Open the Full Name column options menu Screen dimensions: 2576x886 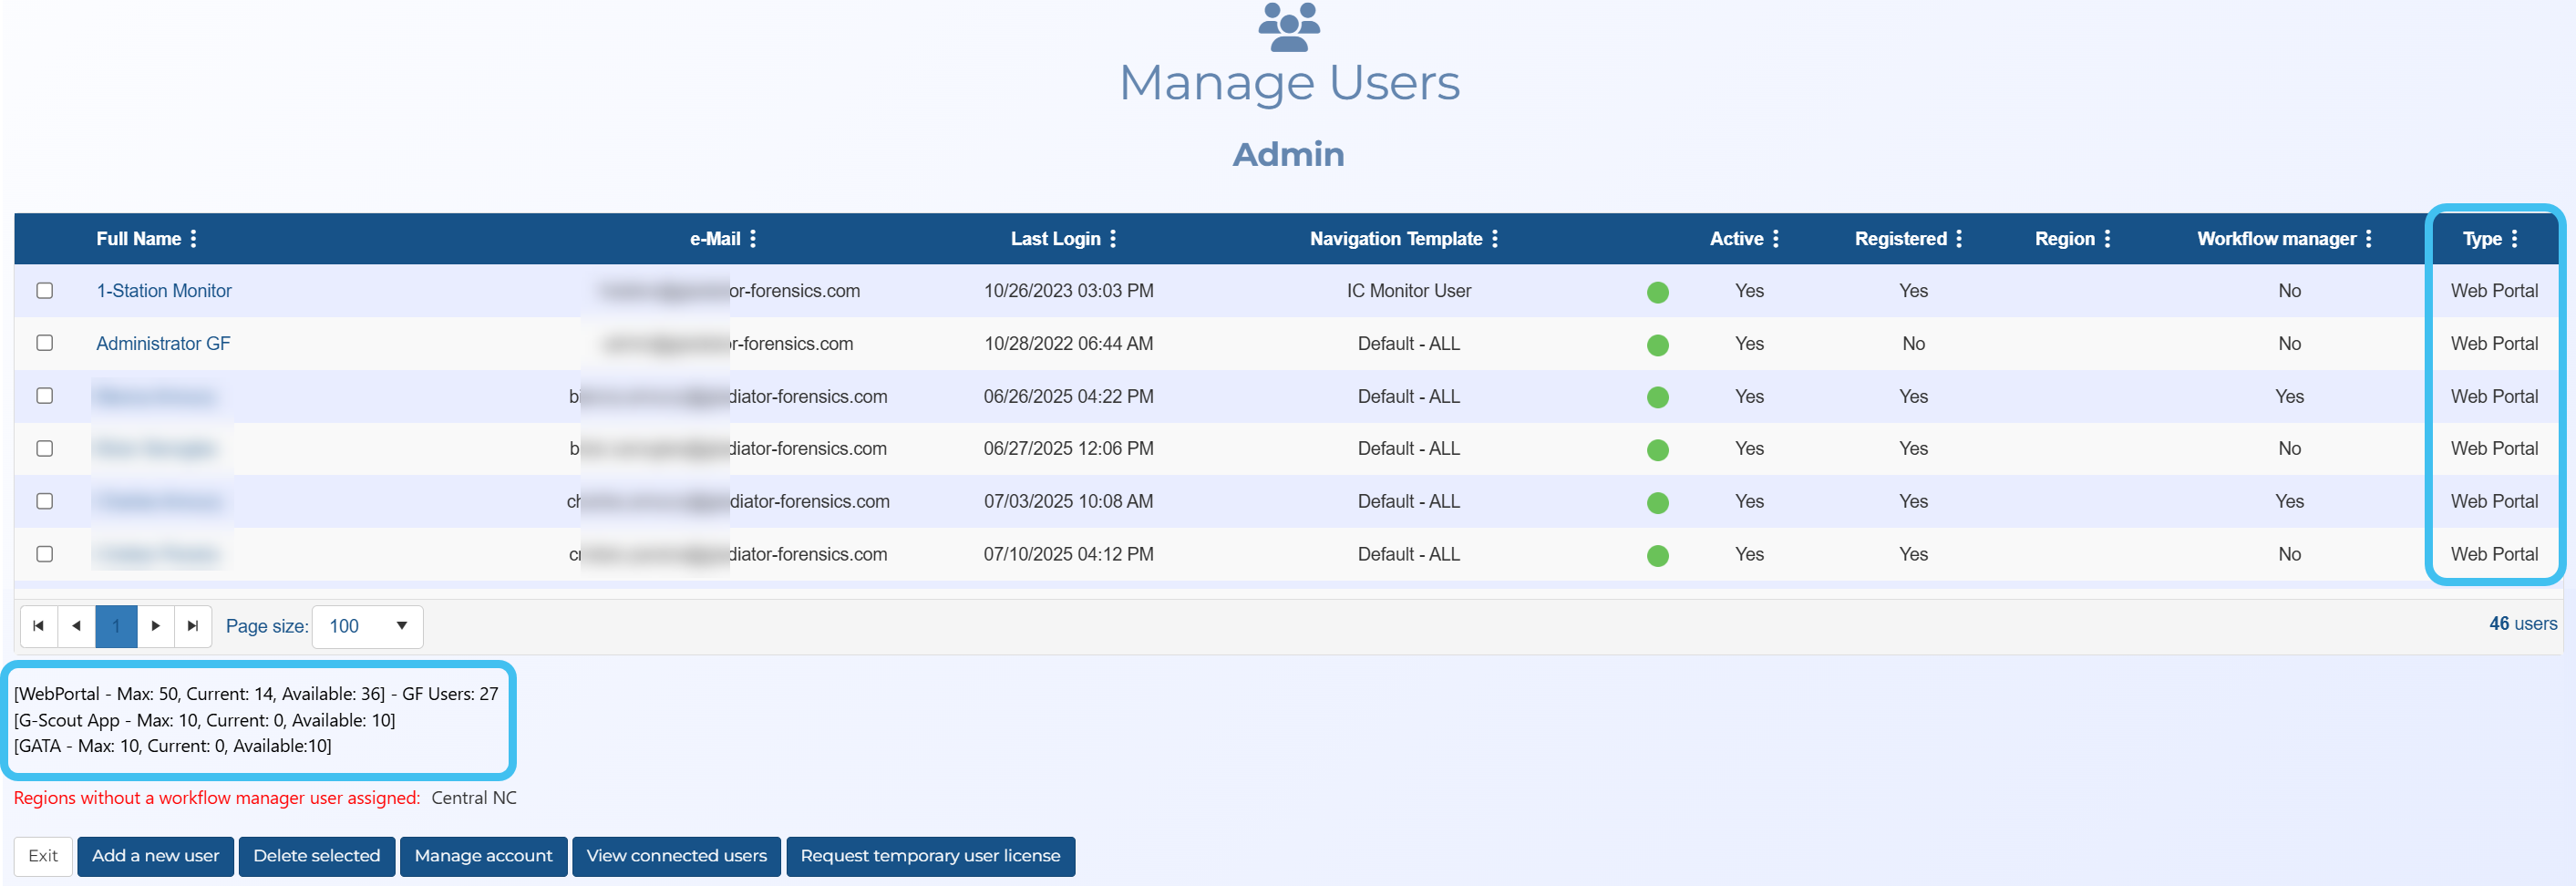(x=193, y=239)
